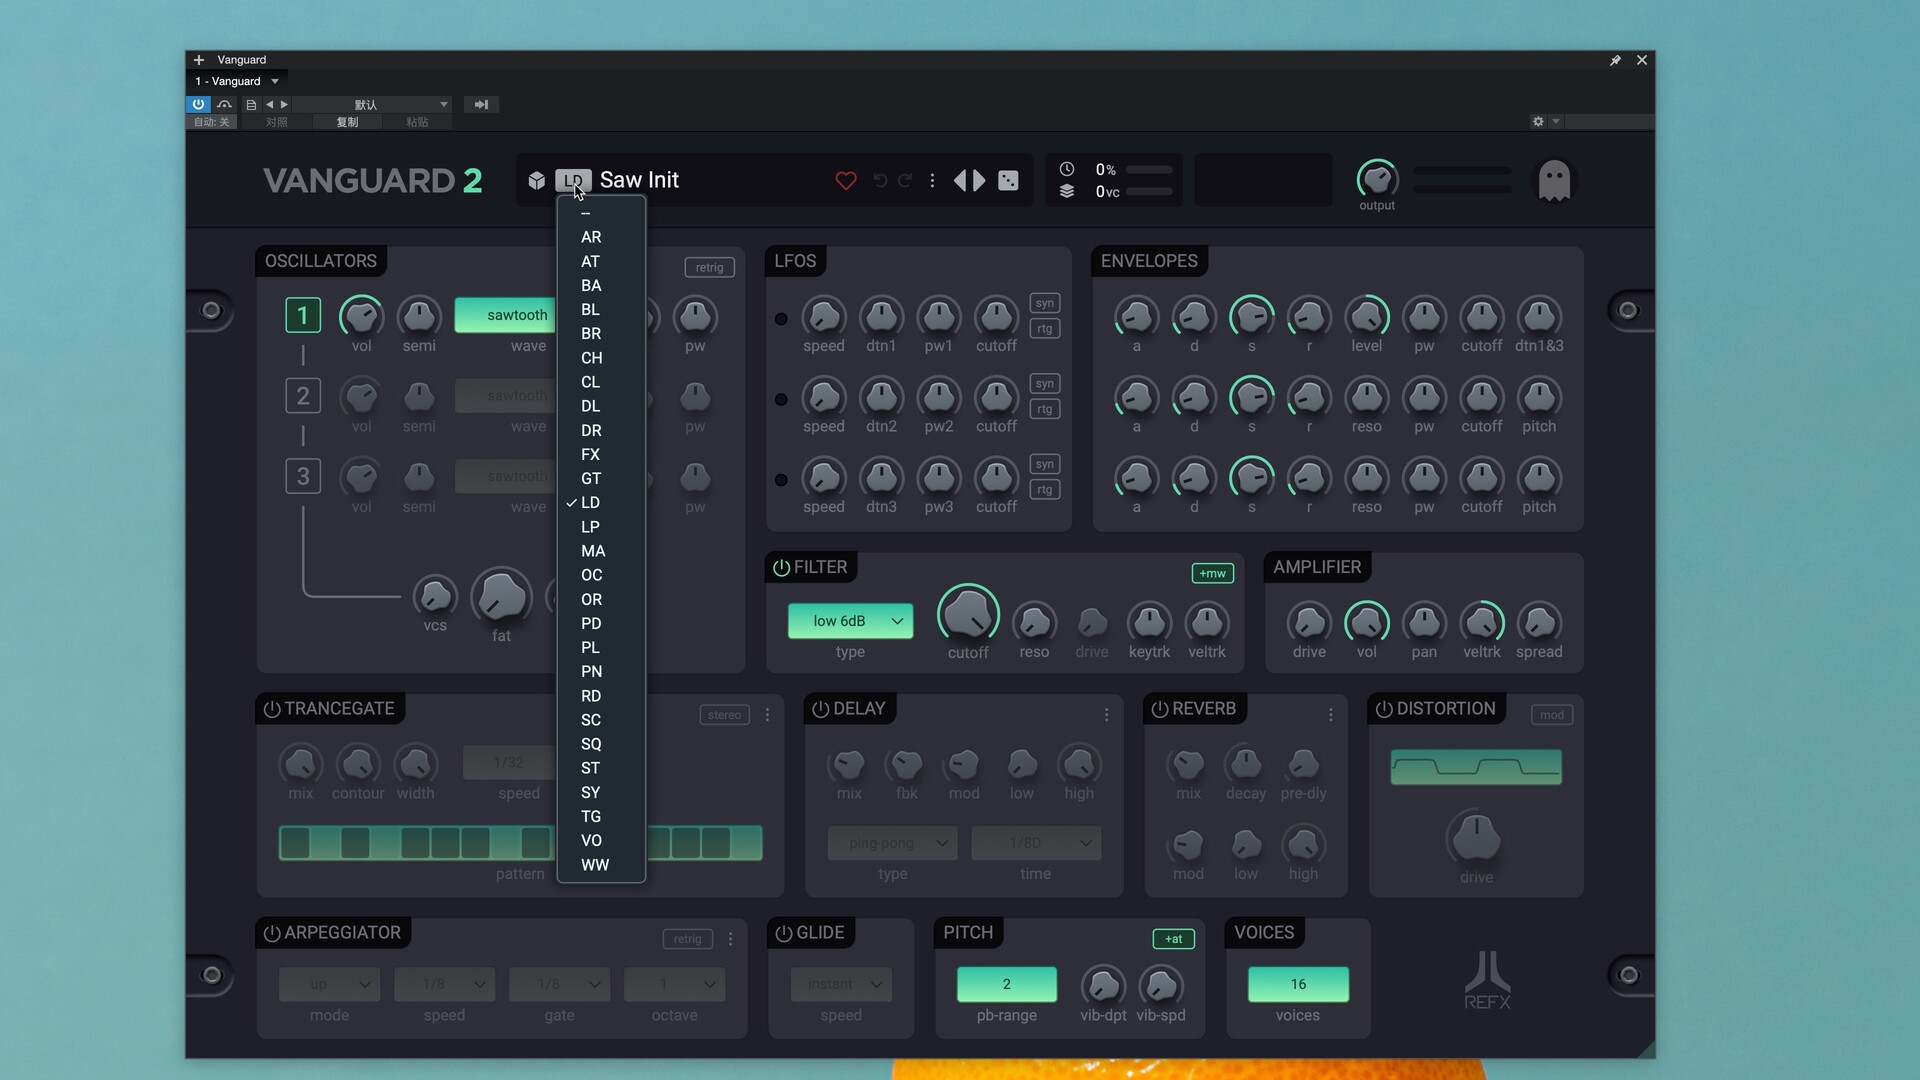
Task: Open Delay three-dot options menu
Action: click(1106, 715)
